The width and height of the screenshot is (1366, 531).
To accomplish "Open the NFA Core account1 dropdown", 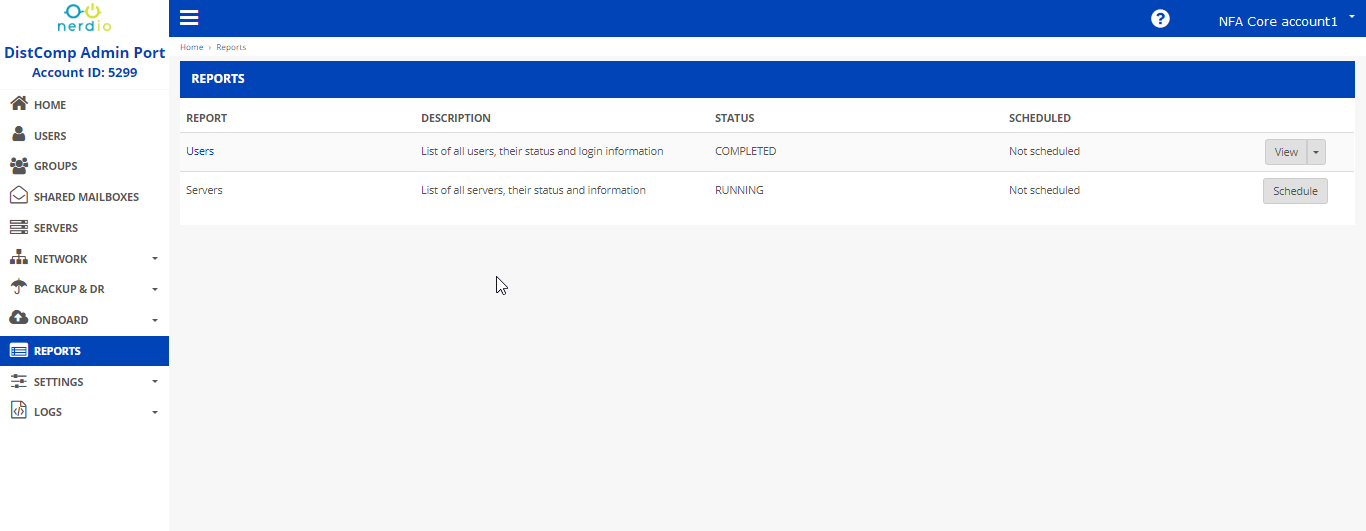I will [x=1285, y=20].
